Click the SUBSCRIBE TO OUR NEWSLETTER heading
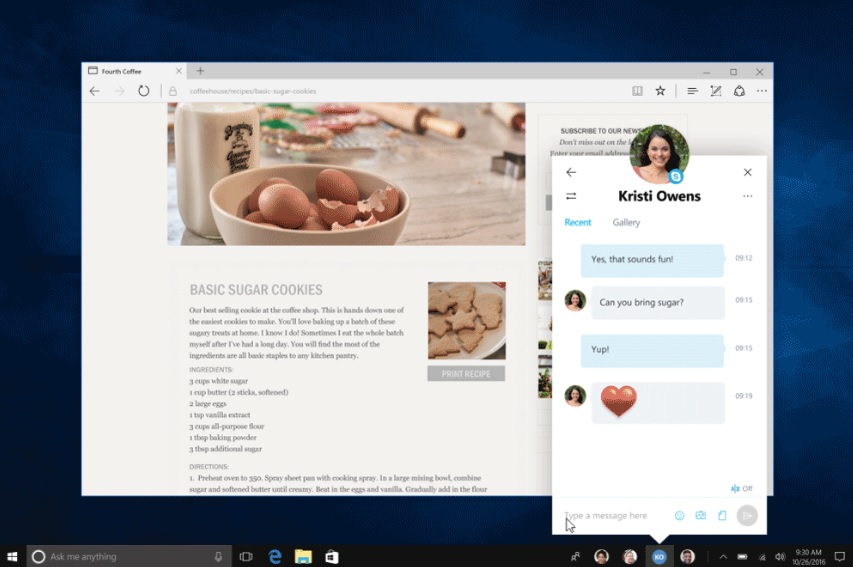This screenshot has width=853, height=567. [x=602, y=131]
